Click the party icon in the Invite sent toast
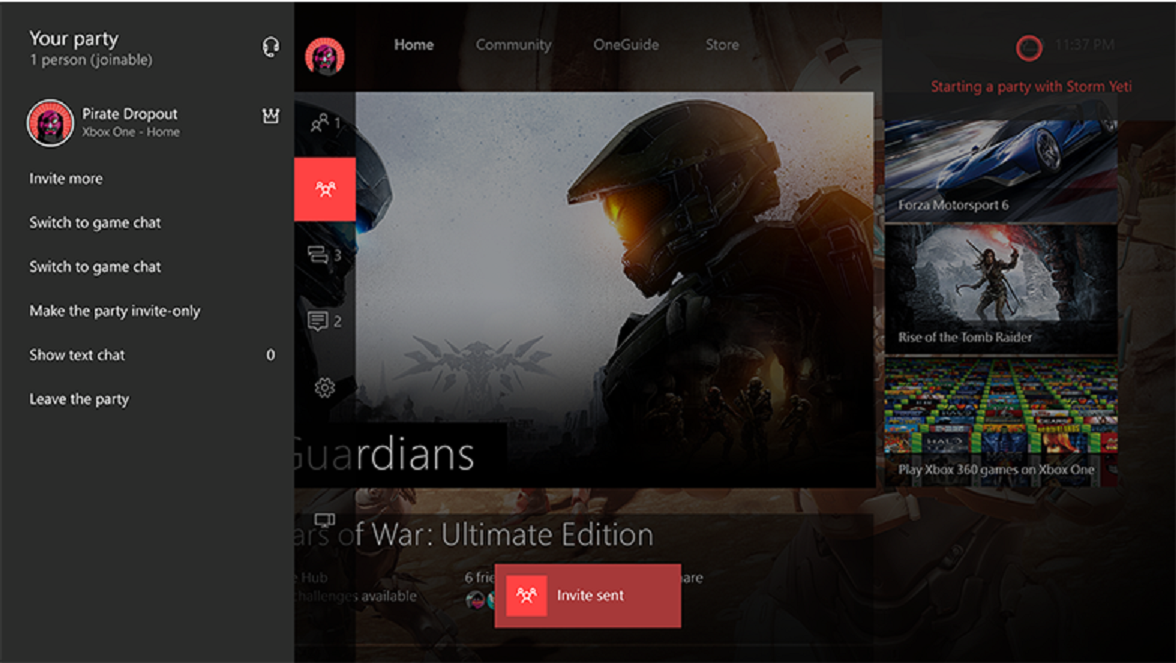The width and height of the screenshot is (1176, 663). [x=526, y=596]
